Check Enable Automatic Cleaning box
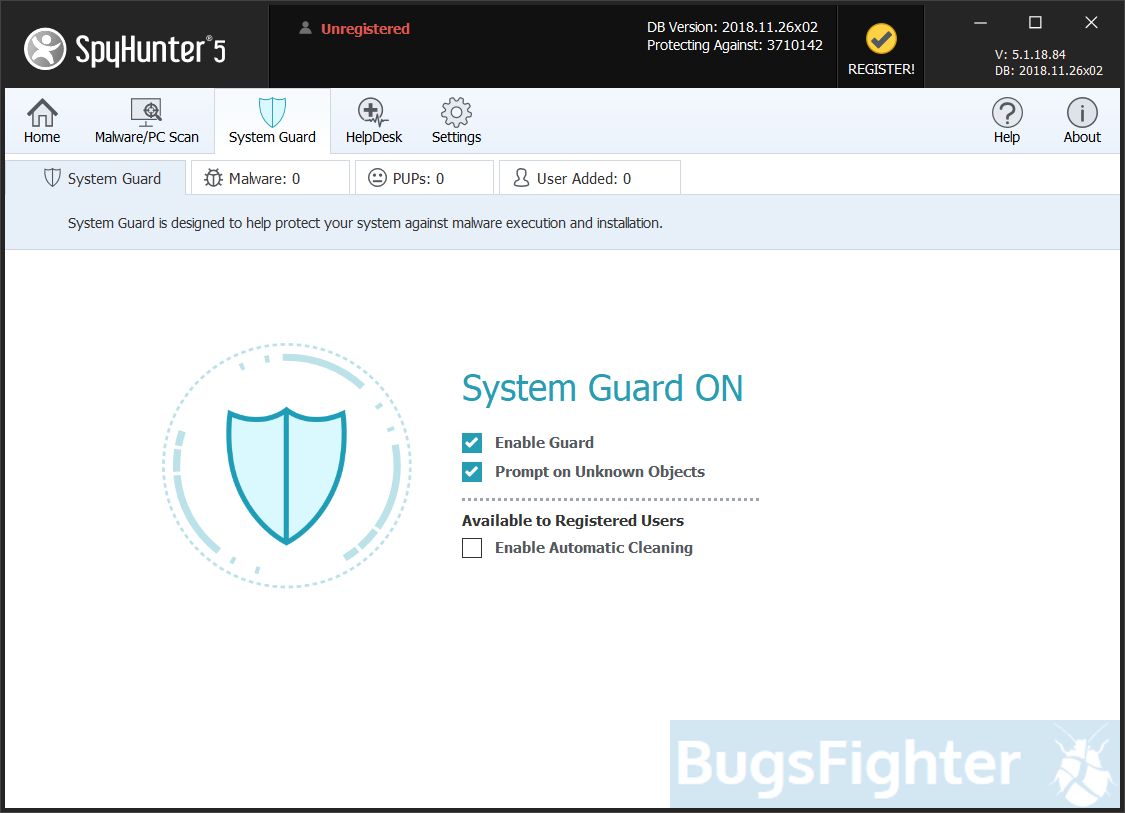This screenshot has width=1125, height=813. point(472,548)
